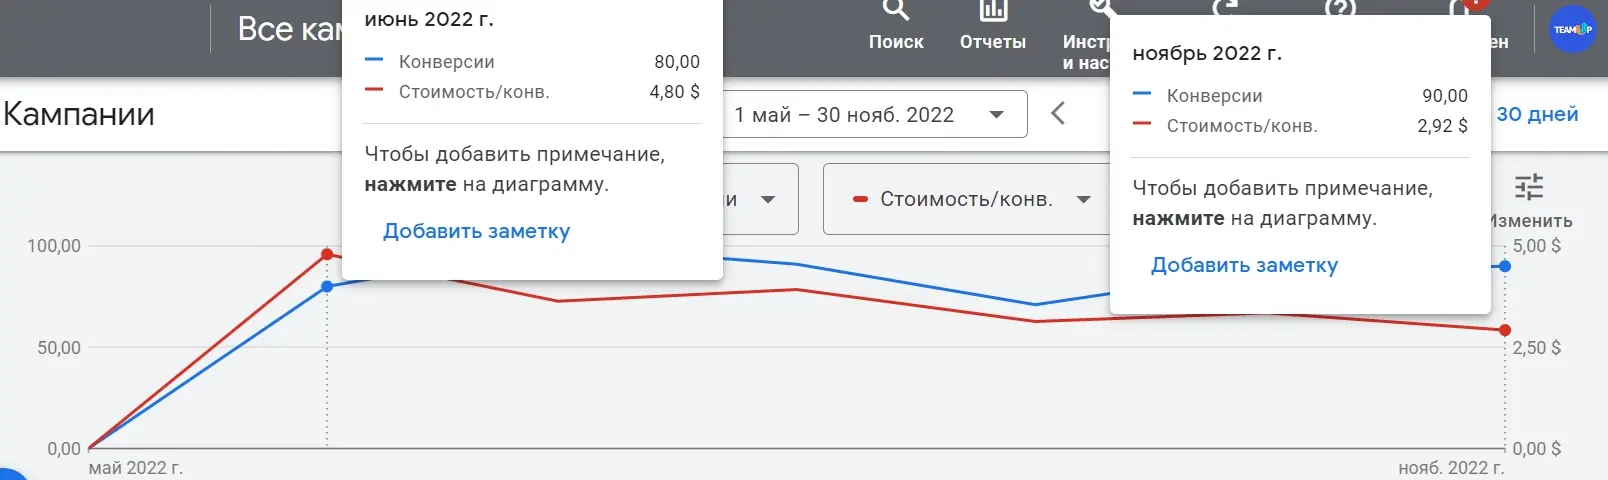Image resolution: width=1608 pixels, height=480 pixels.
Task: Click the Изменить chart settings icon
Action: coord(1529,187)
